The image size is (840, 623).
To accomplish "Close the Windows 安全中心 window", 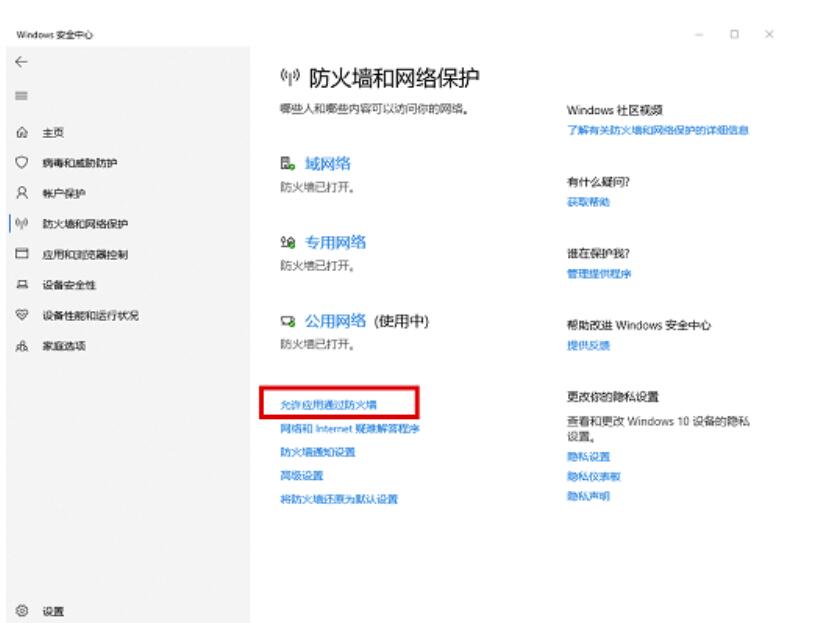I will (x=769, y=34).
